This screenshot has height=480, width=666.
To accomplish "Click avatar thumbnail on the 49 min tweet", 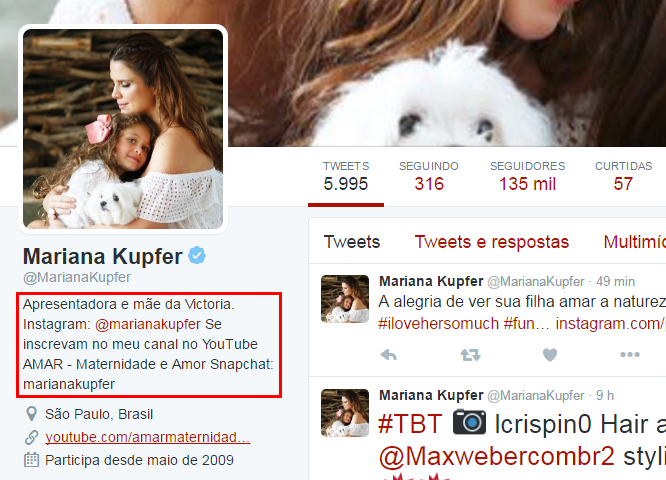I will tap(345, 299).
